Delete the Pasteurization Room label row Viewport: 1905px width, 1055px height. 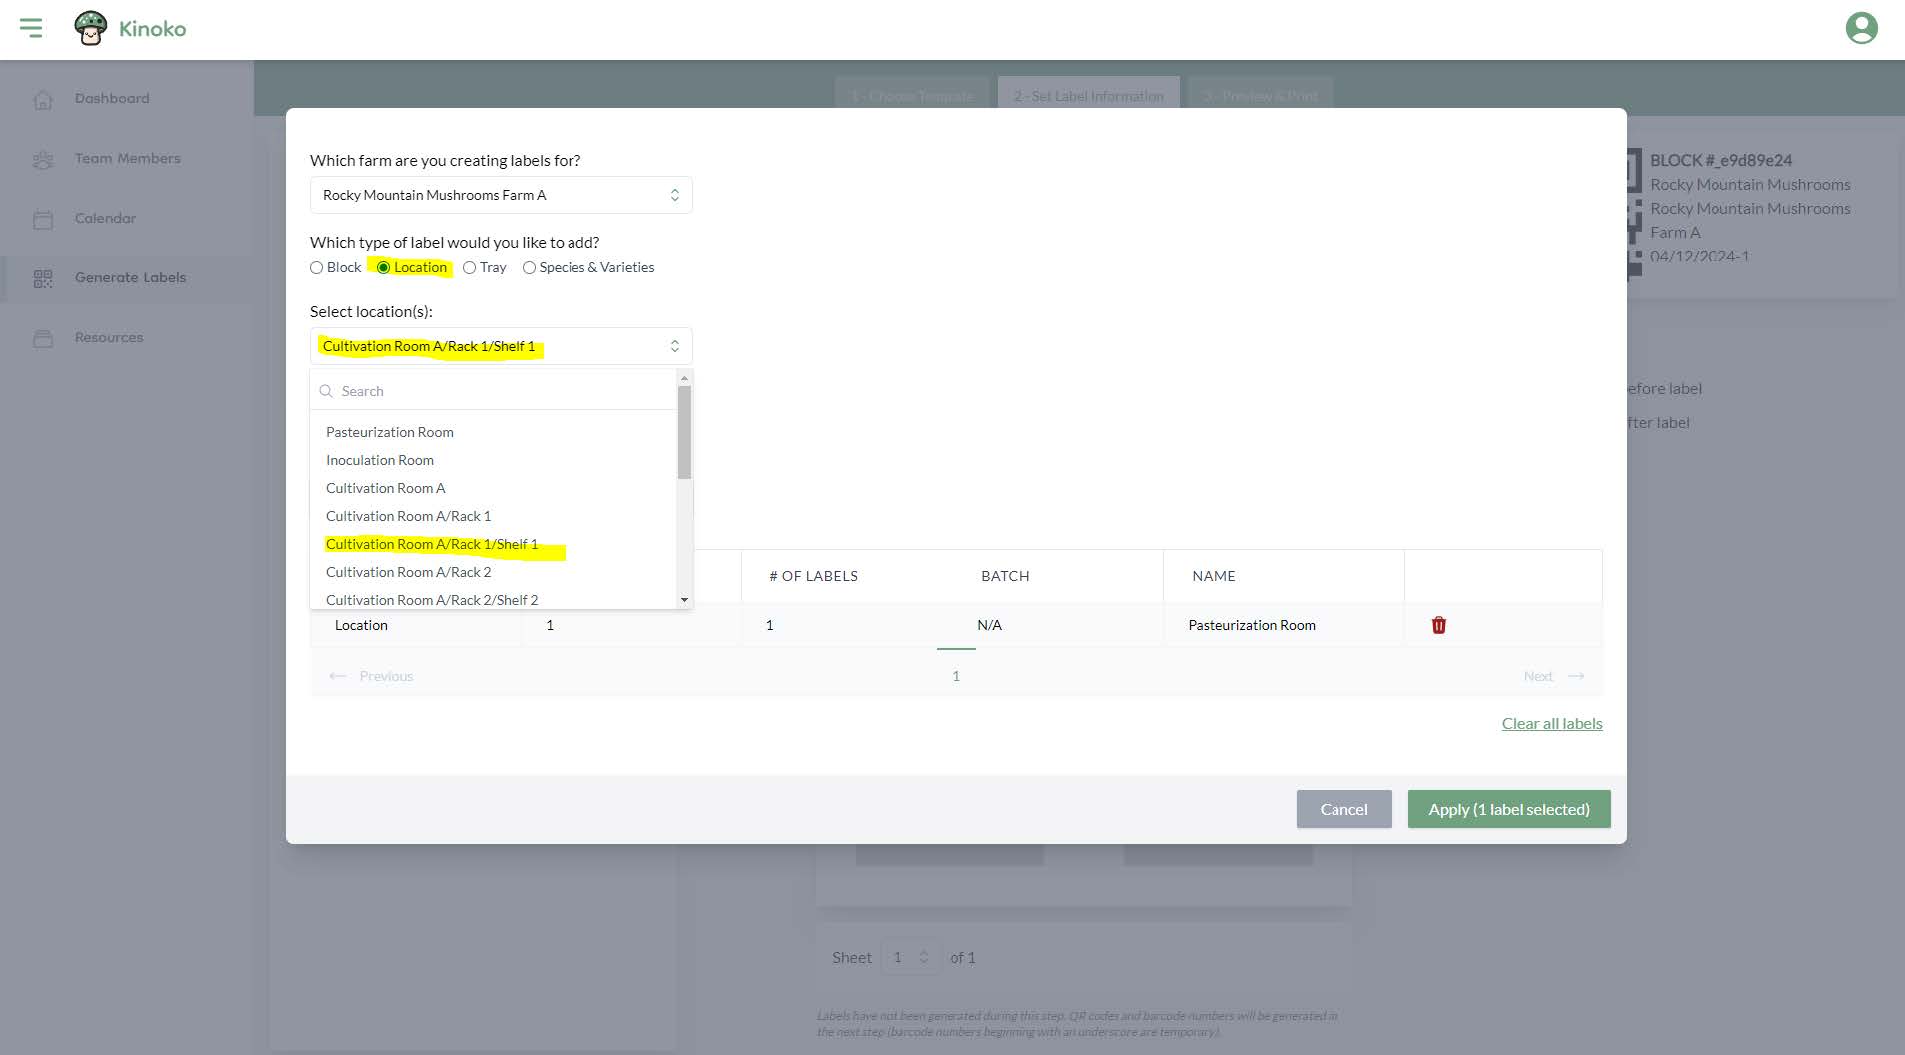1438,625
